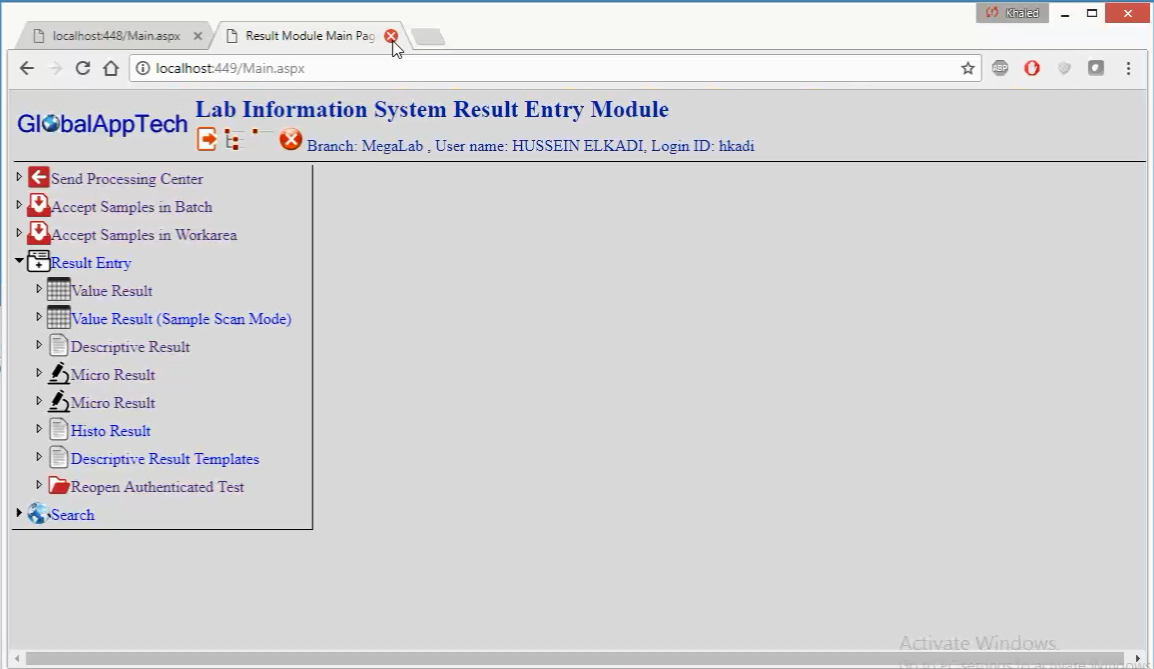1154x669 pixels.
Task: Click the scrollbar right arrow
Action: [x=1138, y=658]
